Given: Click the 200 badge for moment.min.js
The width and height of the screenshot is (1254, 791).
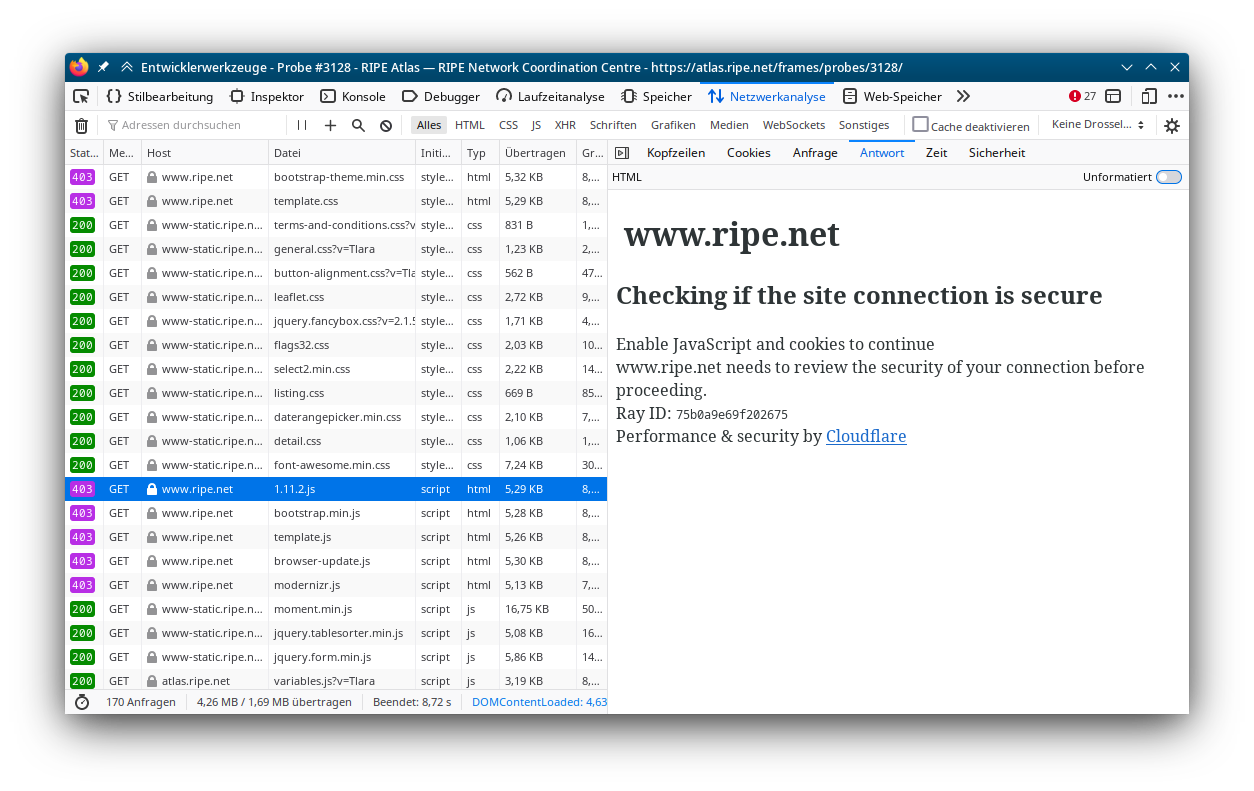Looking at the screenshot, I should tap(82, 609).
